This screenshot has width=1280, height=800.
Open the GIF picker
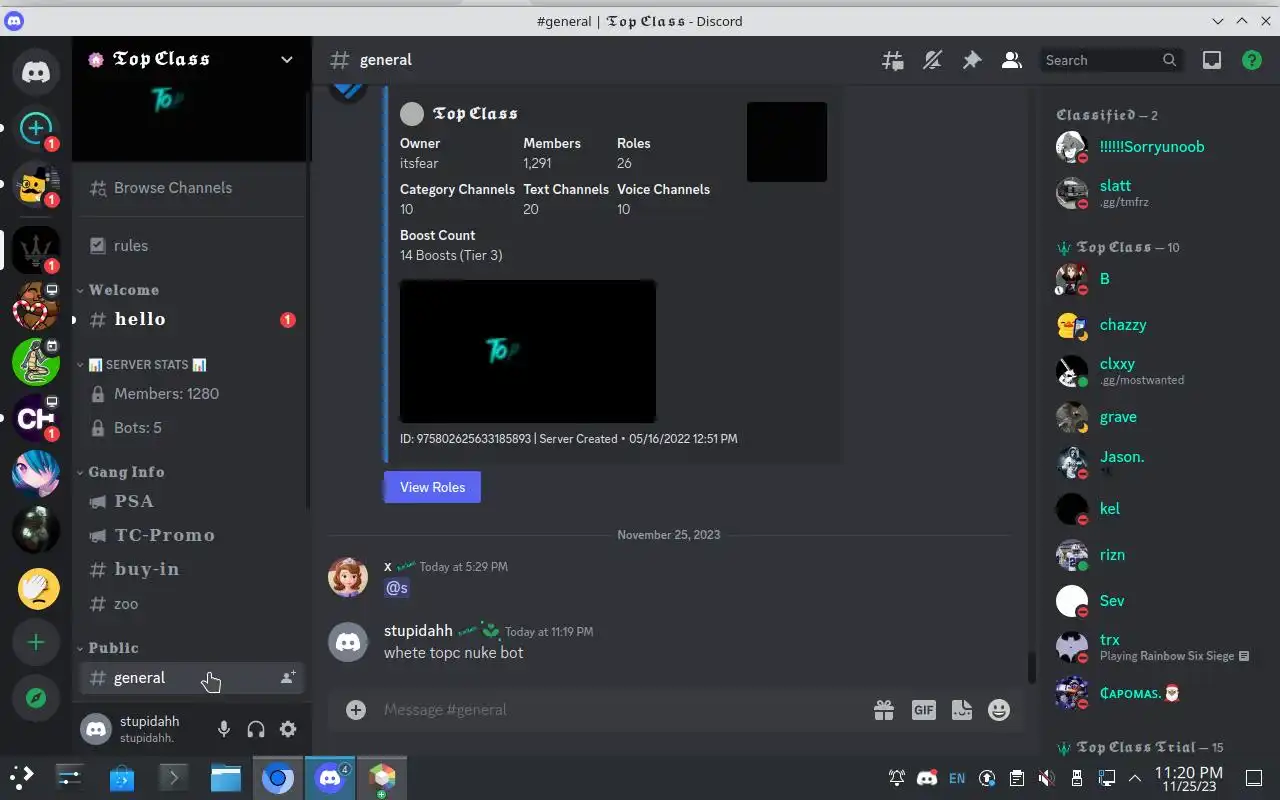pos(923,710)
